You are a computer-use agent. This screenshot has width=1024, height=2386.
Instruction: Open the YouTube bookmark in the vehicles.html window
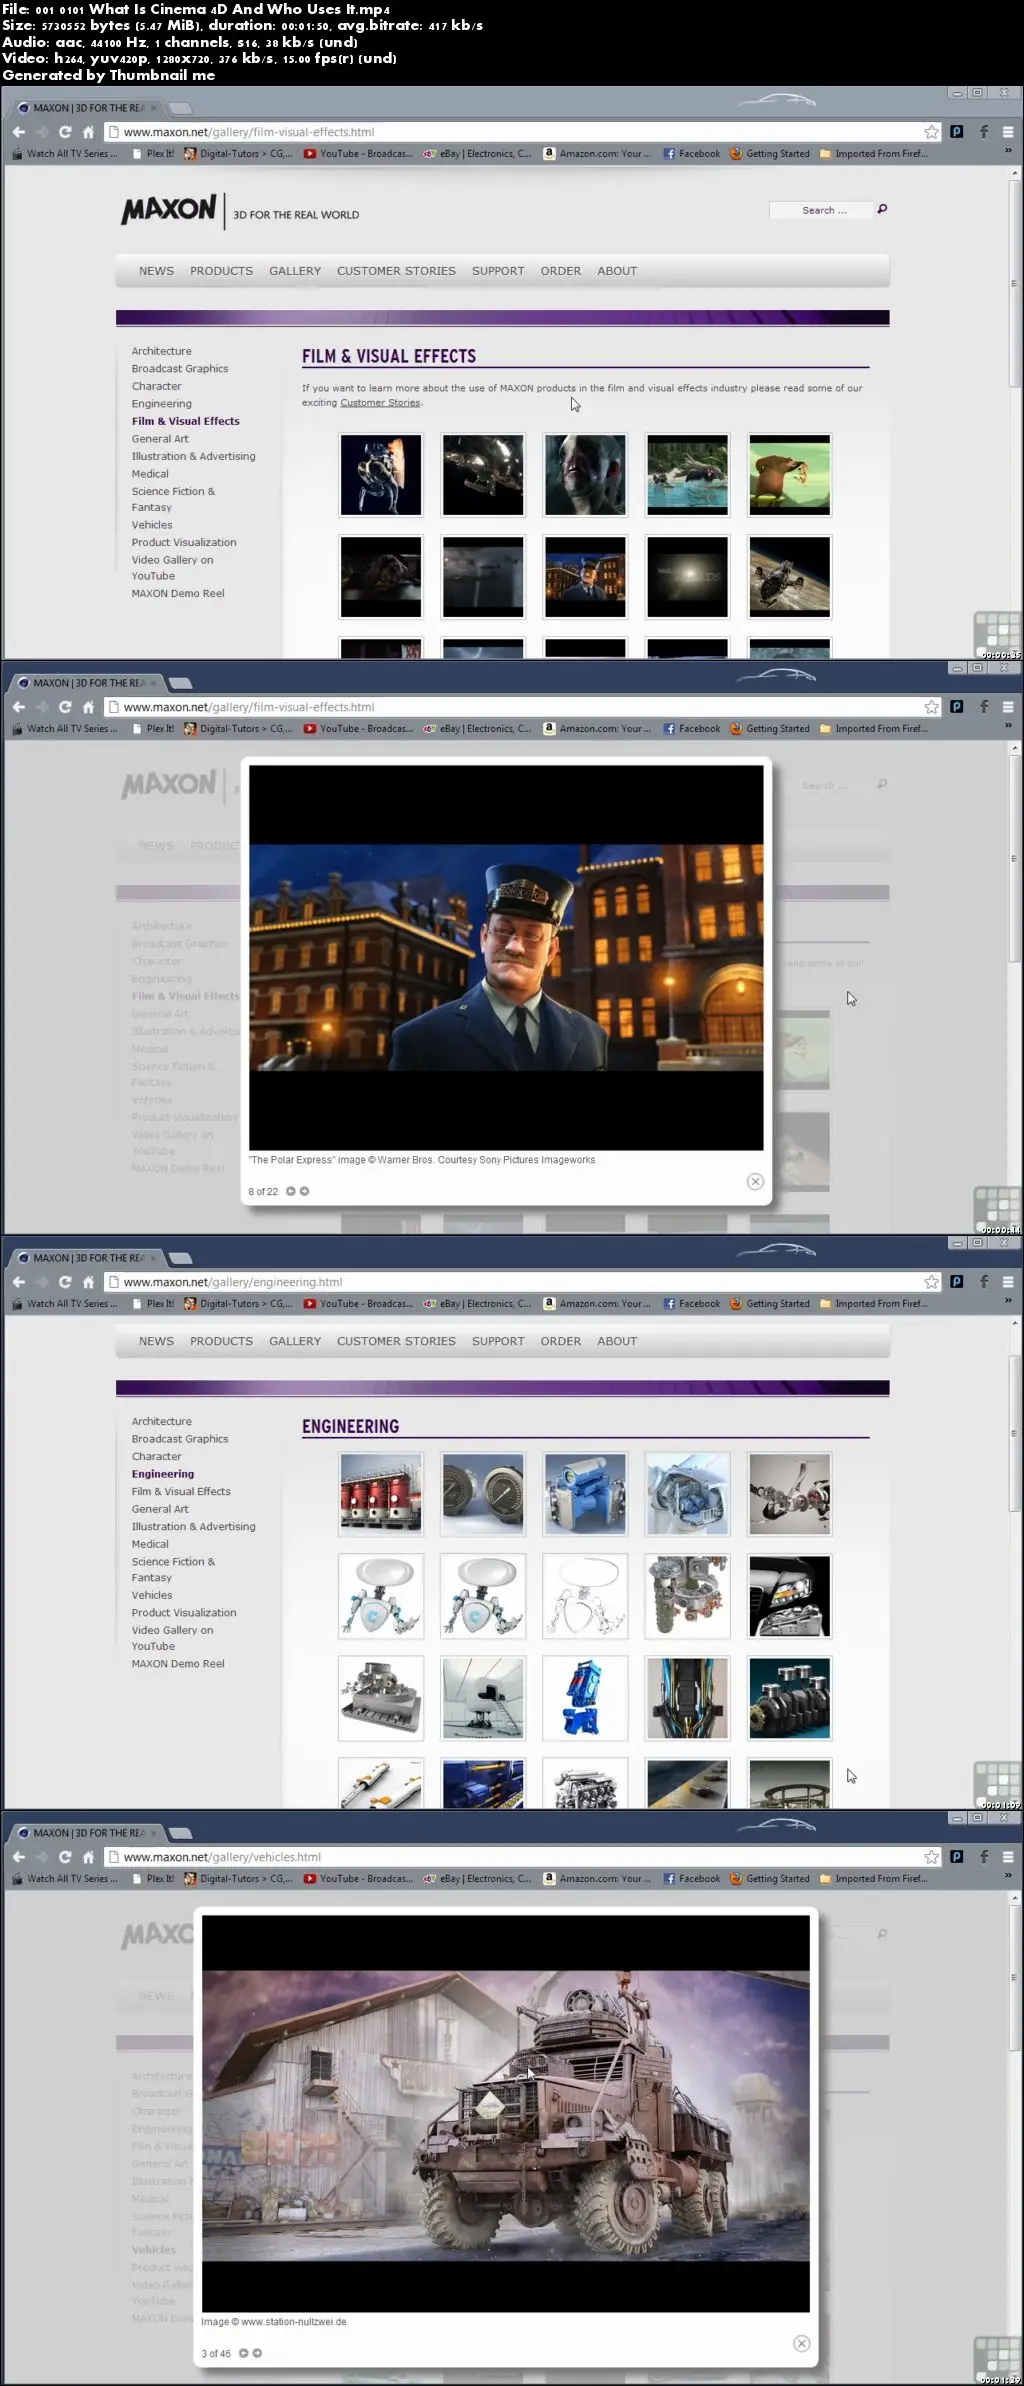coord(358,1878)
